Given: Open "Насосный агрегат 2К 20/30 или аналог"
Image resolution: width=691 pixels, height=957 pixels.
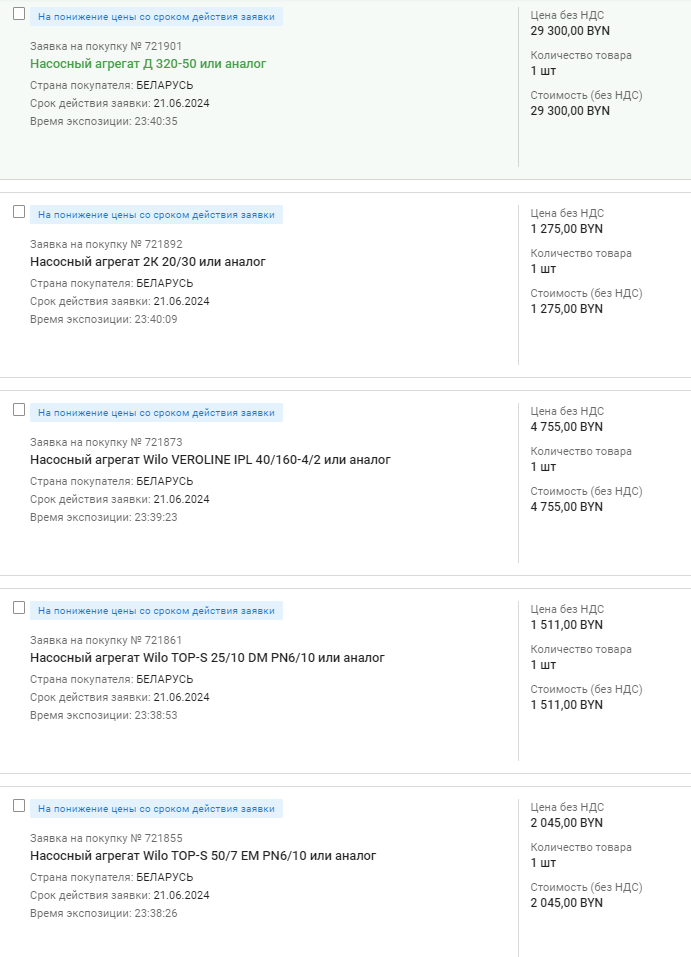Looking at the screenshot, I should coord(148,262).
